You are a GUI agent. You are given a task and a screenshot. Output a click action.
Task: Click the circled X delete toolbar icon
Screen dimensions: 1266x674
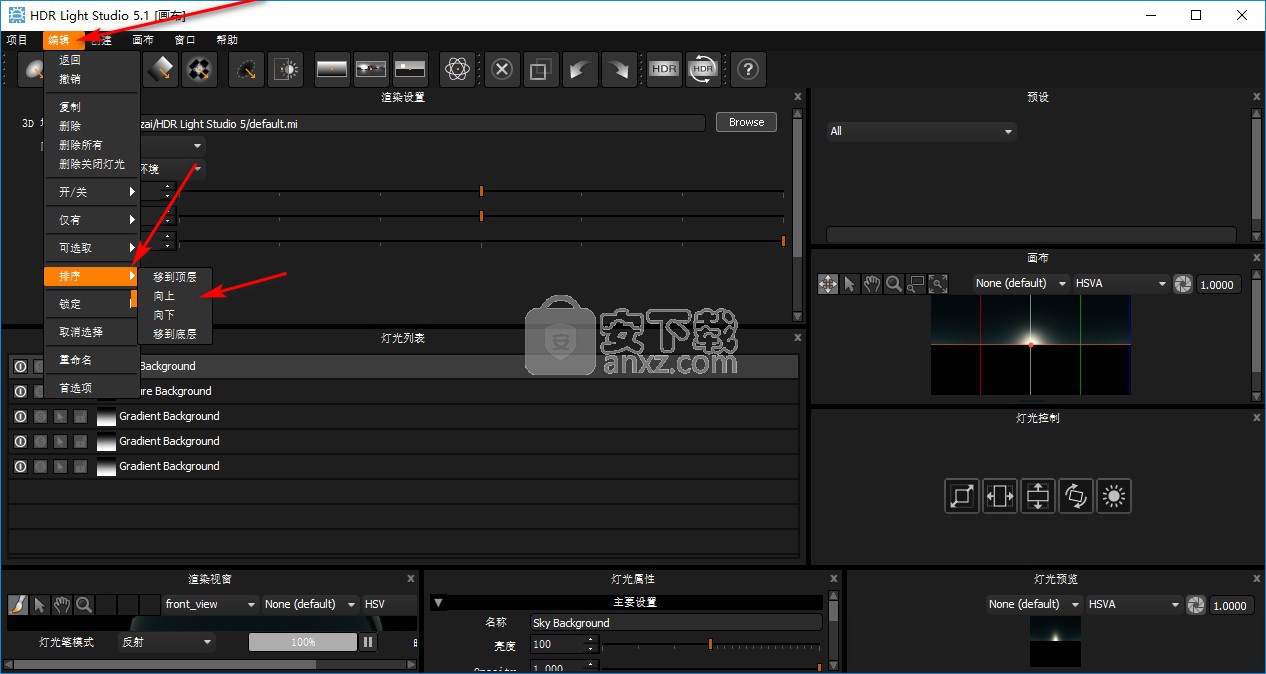503,69
